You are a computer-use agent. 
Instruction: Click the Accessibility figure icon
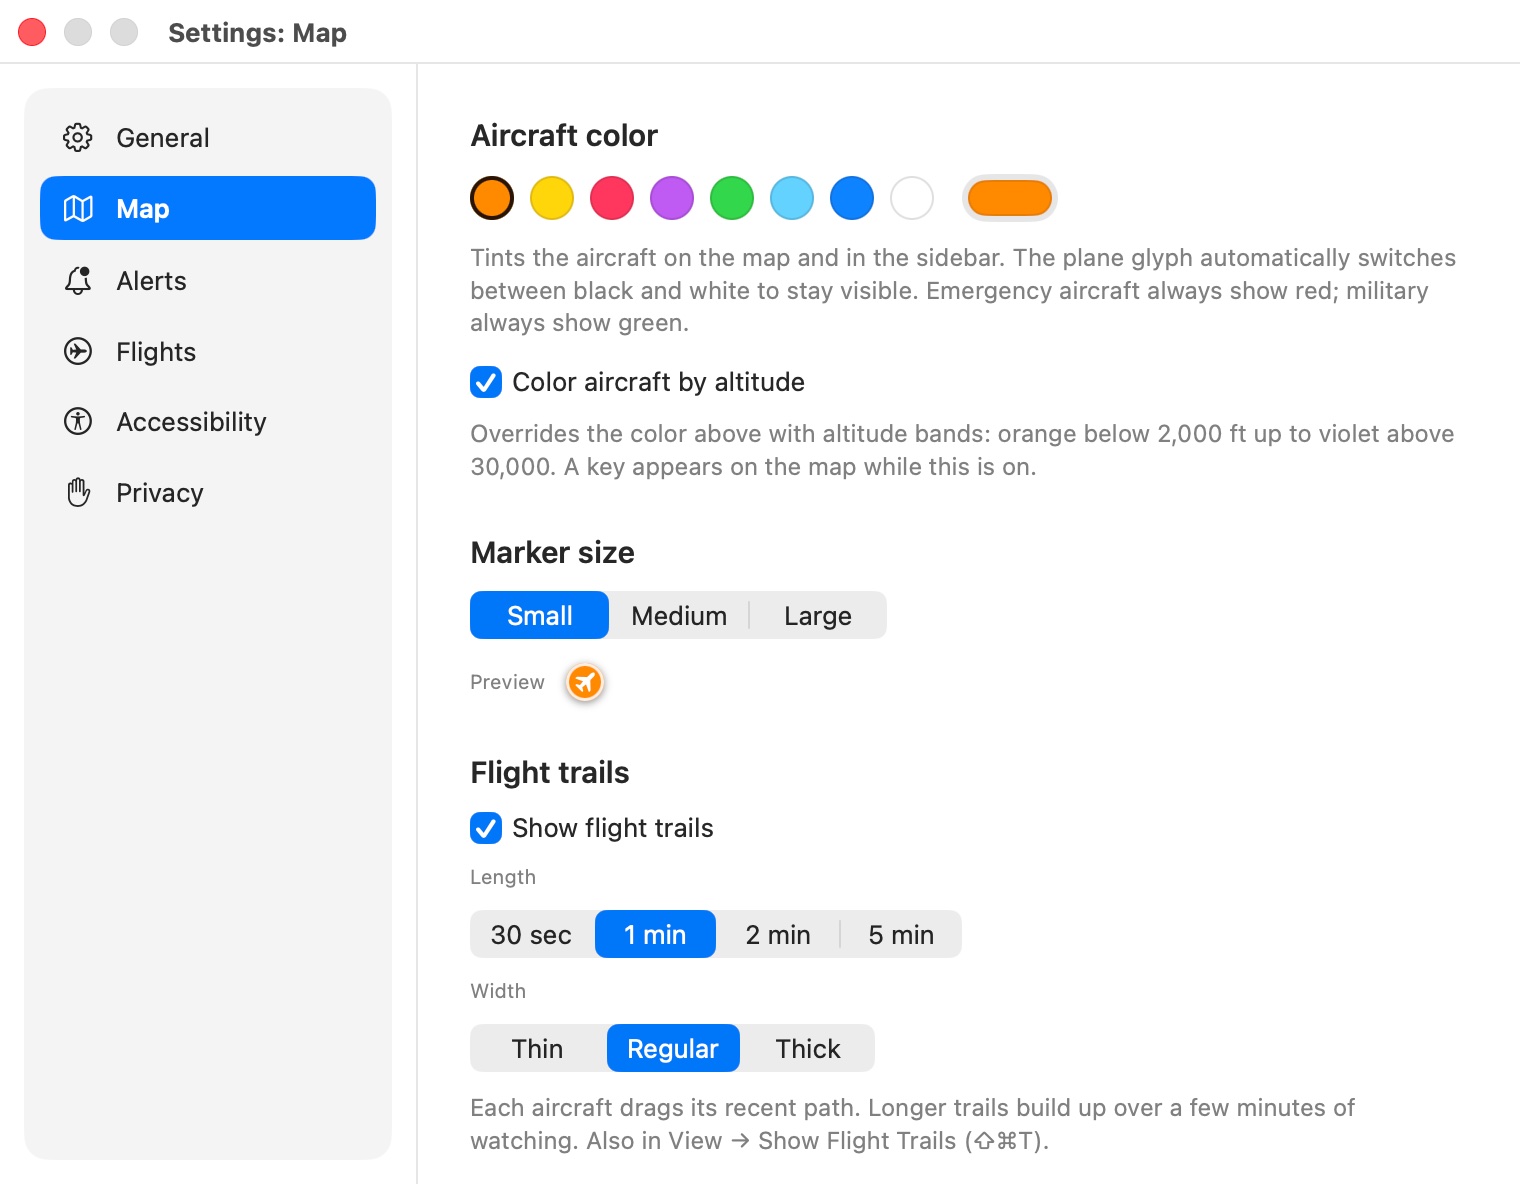(x=78, y=422)
